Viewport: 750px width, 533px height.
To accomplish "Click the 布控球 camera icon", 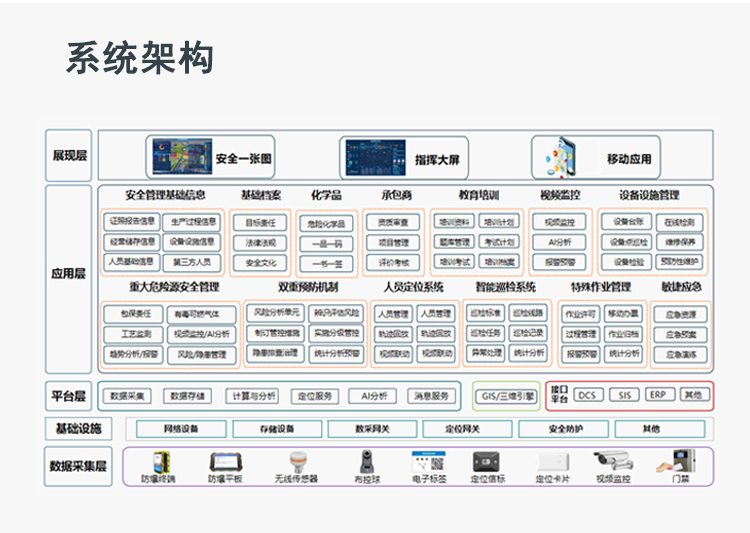I will tap(367, 462).
